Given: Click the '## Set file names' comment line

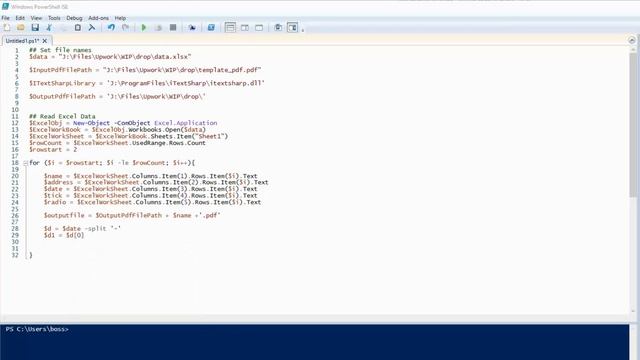Looking at the screenshot, I should pos(60,50).
